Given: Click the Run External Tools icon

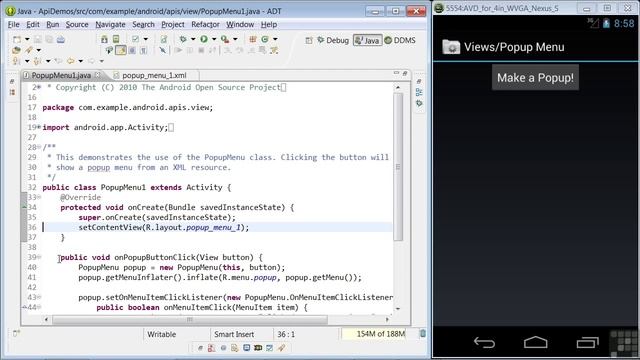Looking at the screenshot, I should 225,39.
